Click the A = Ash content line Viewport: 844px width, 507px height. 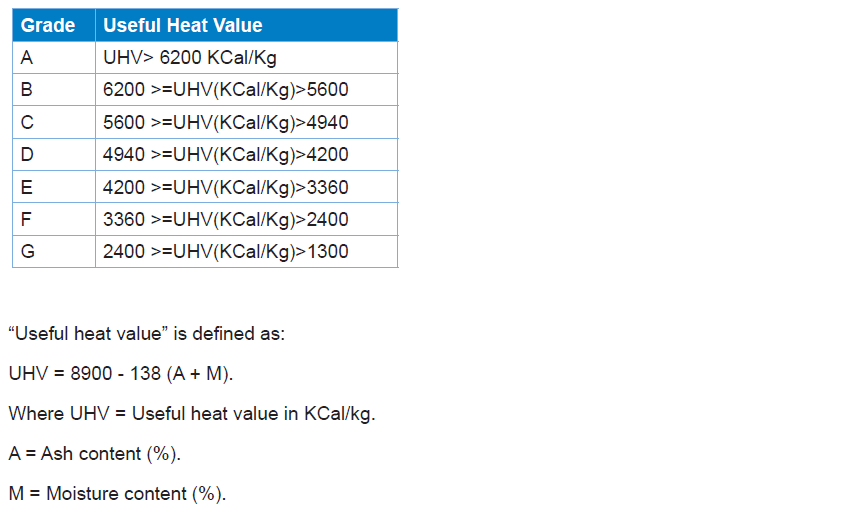95,453
